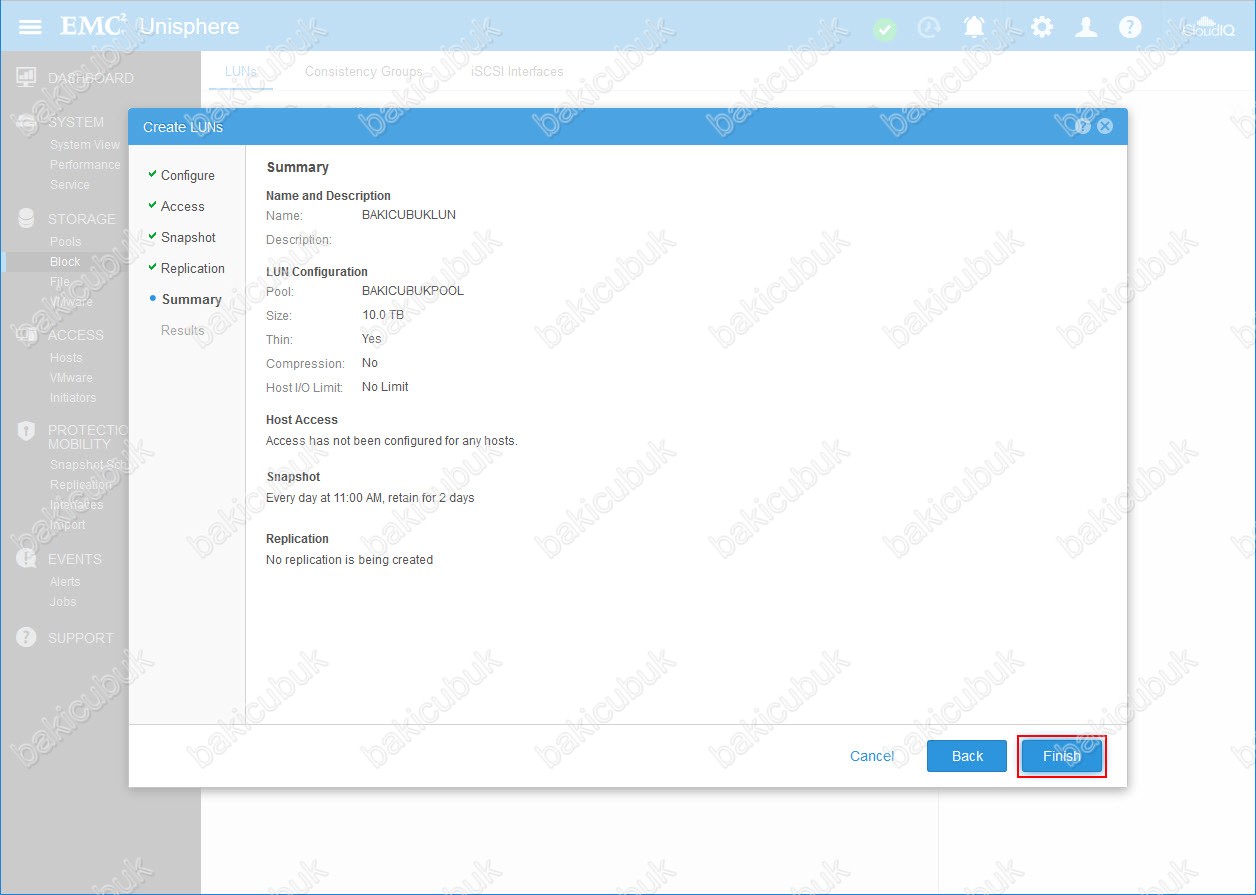The width and height of the screenshot is (1256, 895).
Task: Close the Create LUNs dialog
Action: tap(1105, 126)
